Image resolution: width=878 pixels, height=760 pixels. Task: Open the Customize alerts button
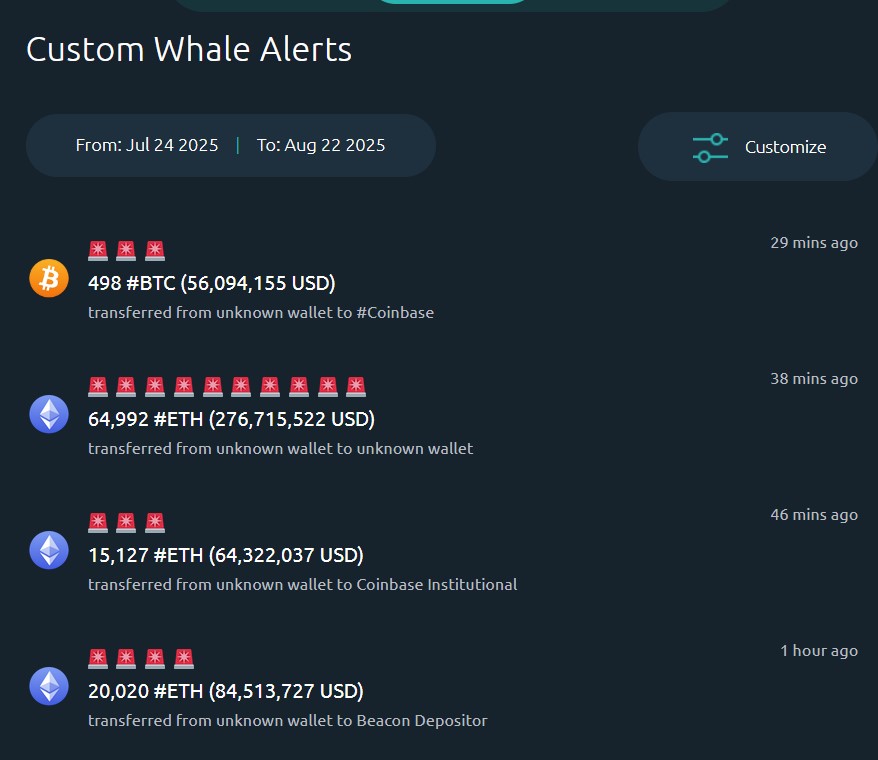pos(758,147)
